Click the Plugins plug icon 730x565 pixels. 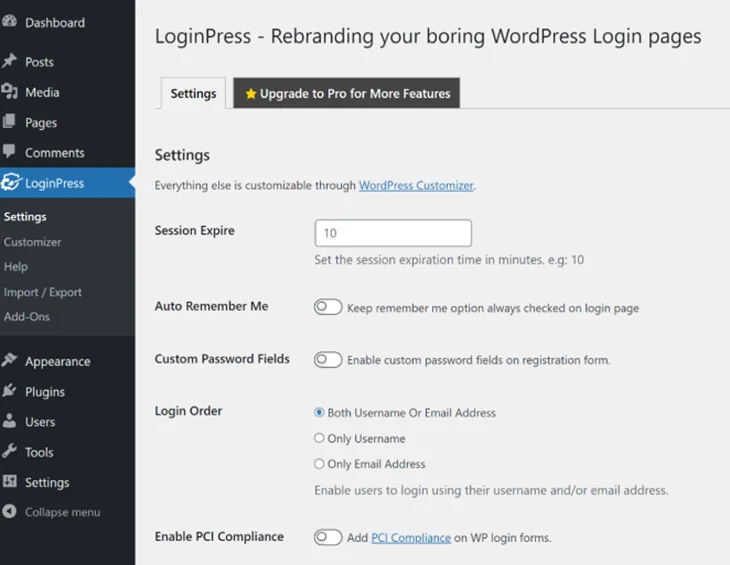9,390
